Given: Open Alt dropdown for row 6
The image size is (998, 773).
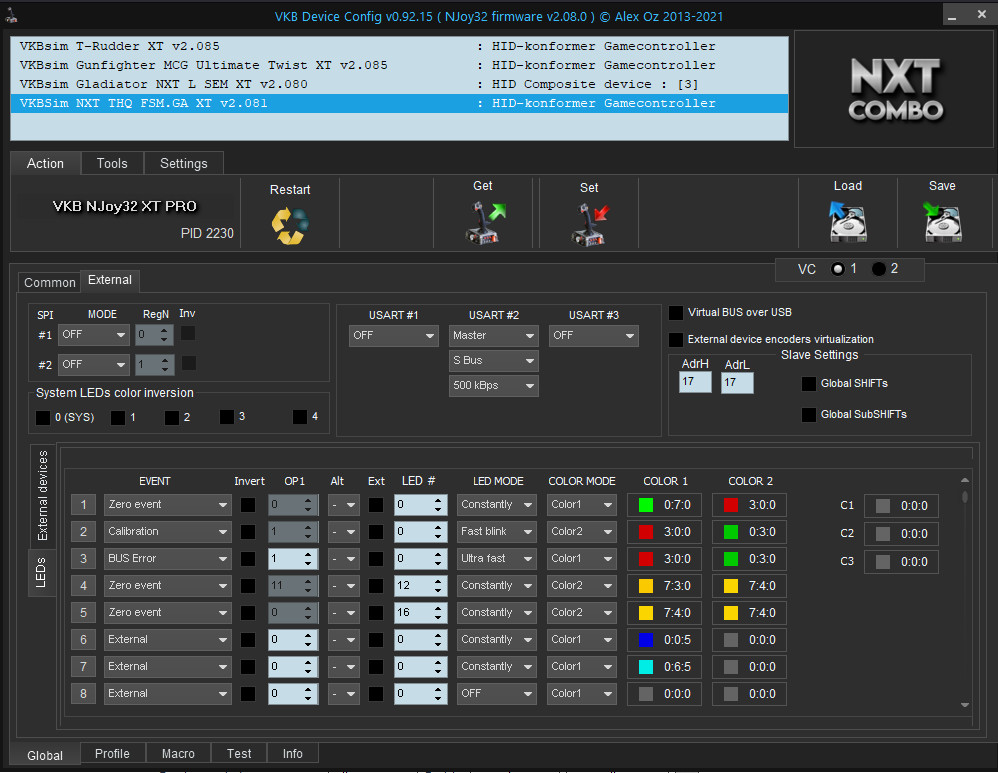Looking at the screenshot, I should click(x=344, y=640).
